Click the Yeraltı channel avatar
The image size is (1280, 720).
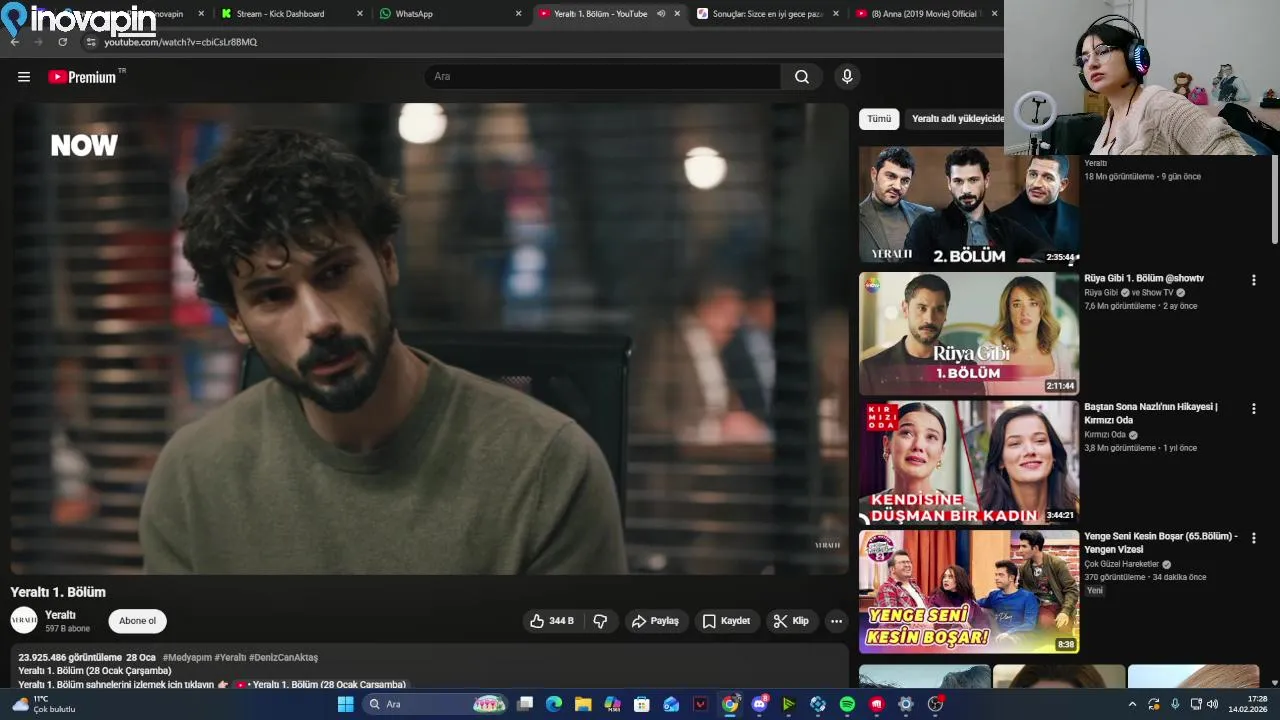pos(24,621)
